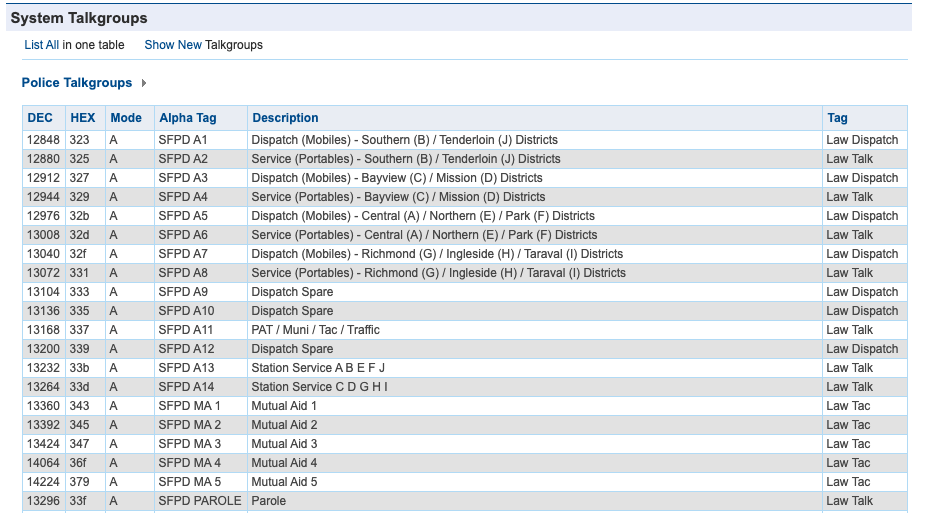The width and height of the screenshot is (926, 513).
Task: Open the List All link
Action: (41, 45)
